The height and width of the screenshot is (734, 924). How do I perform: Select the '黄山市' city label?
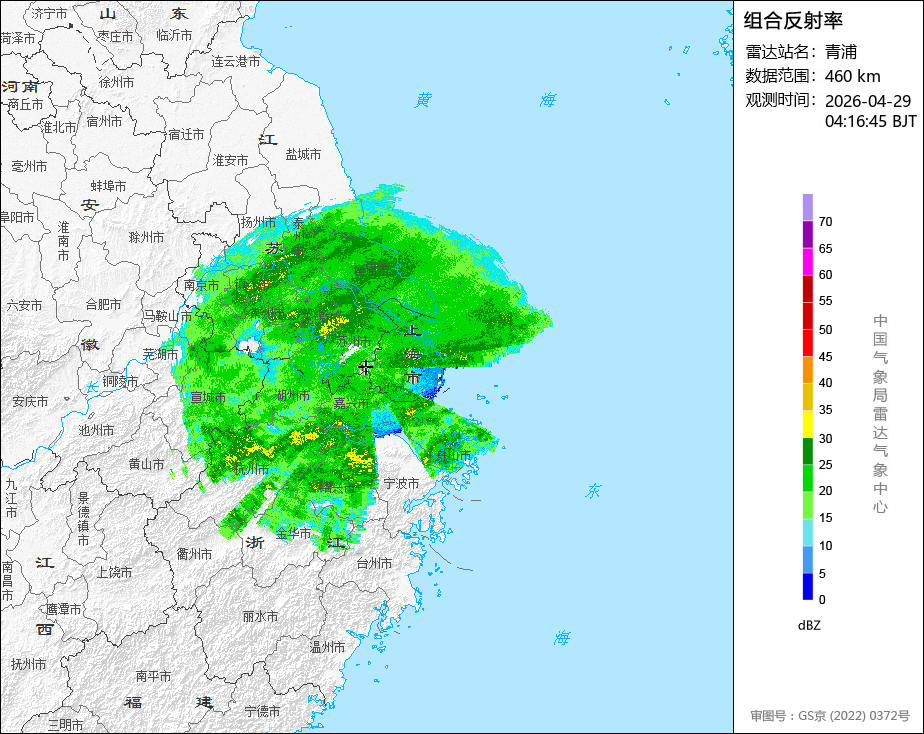146,464
